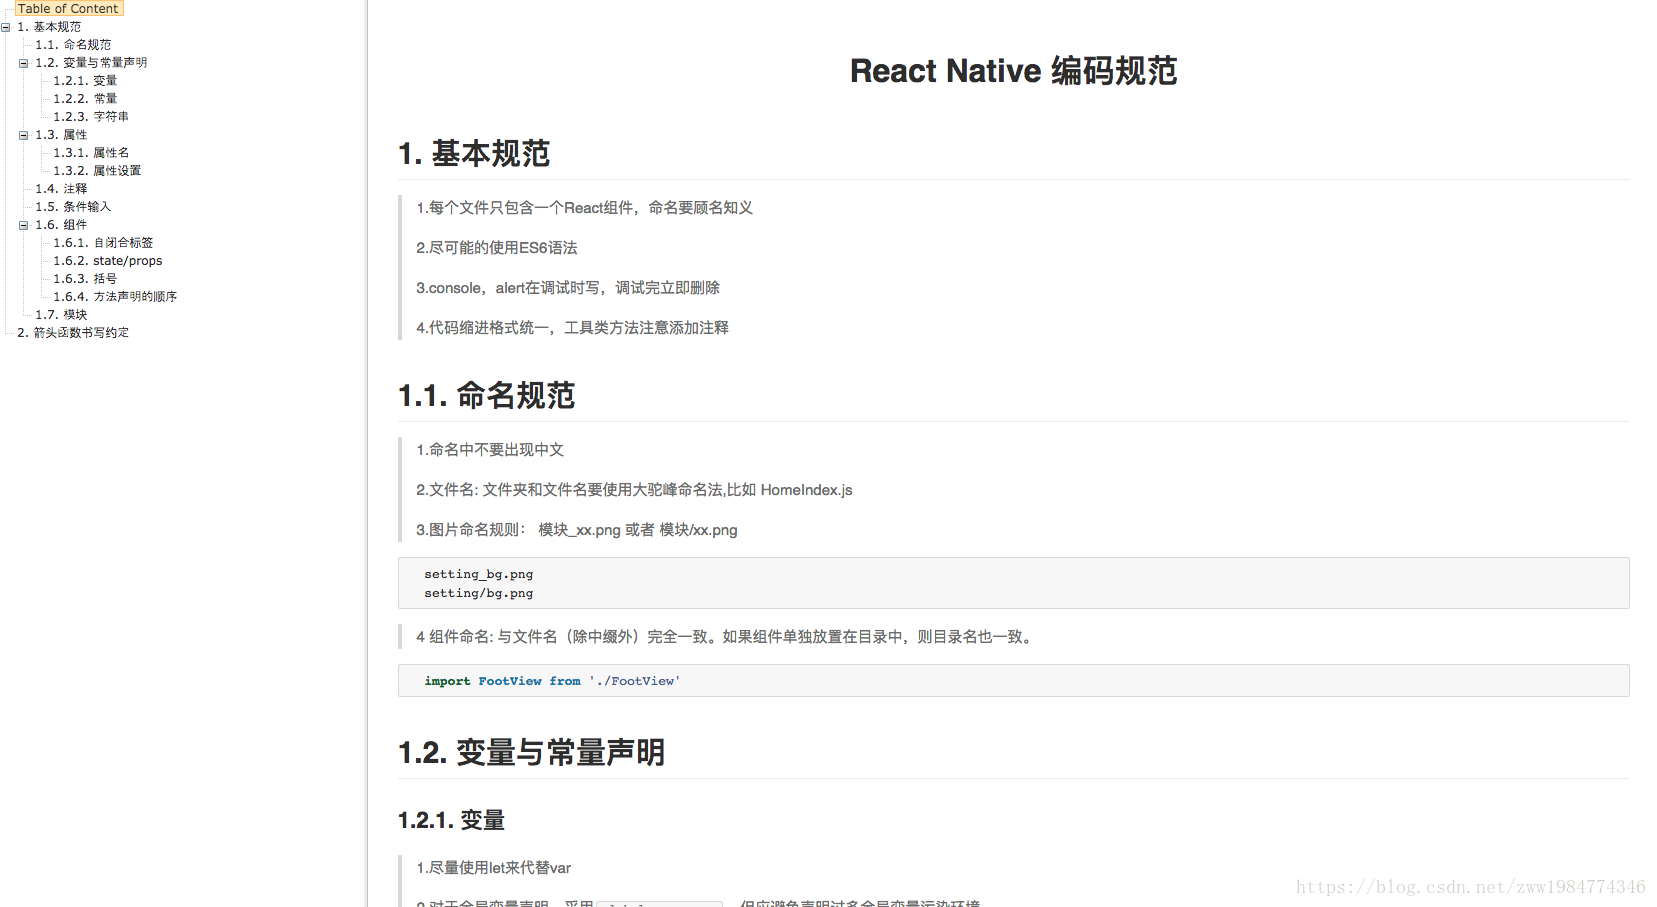Click the '1.1. 命名规范' heading in document

(486, 396)
